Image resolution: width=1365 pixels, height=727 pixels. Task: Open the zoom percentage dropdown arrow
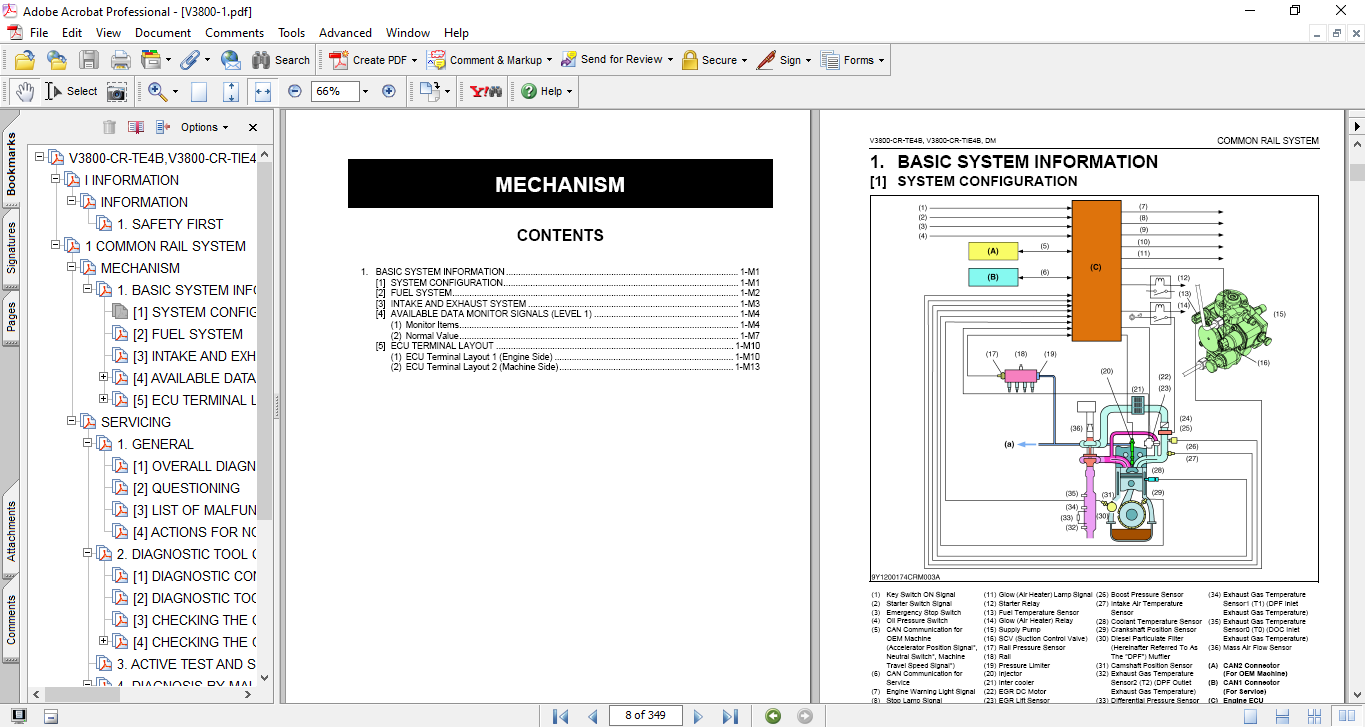click(x=365, y=91)
